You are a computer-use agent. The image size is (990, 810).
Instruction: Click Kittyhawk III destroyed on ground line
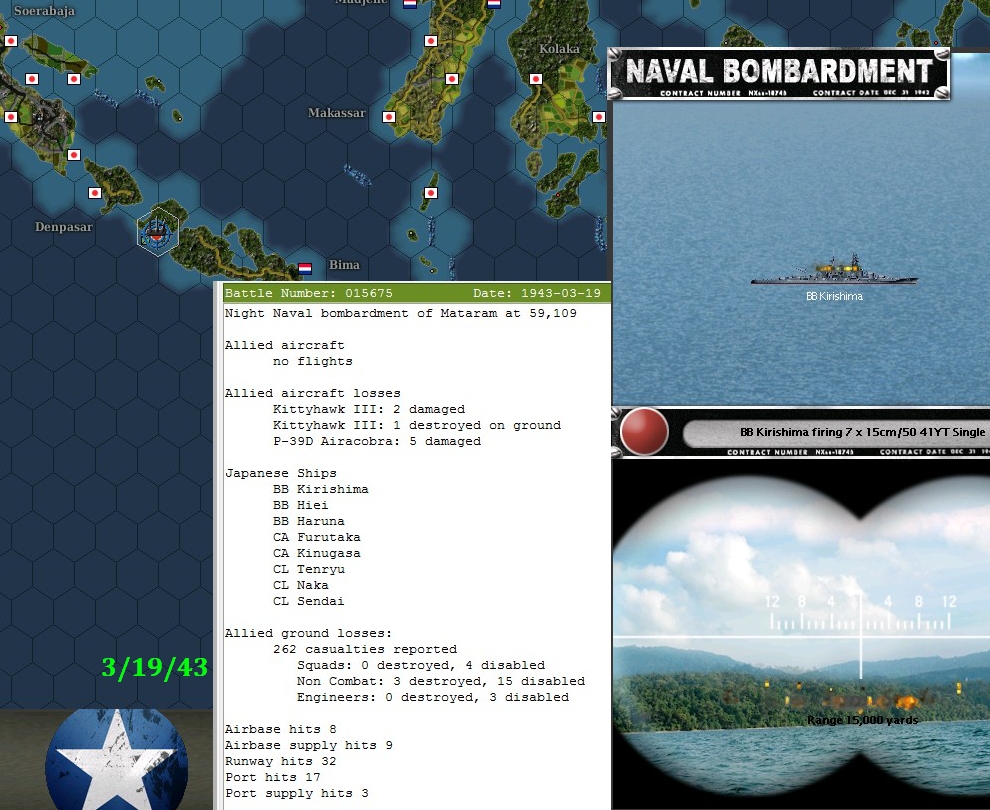click(x=417, y=426)
